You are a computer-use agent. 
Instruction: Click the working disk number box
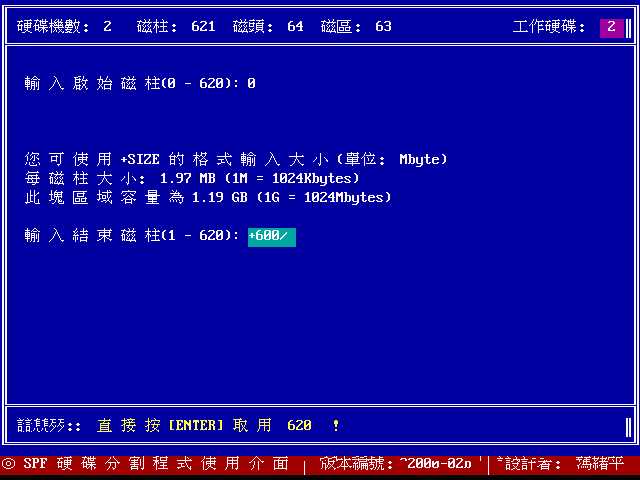point(611,27)
